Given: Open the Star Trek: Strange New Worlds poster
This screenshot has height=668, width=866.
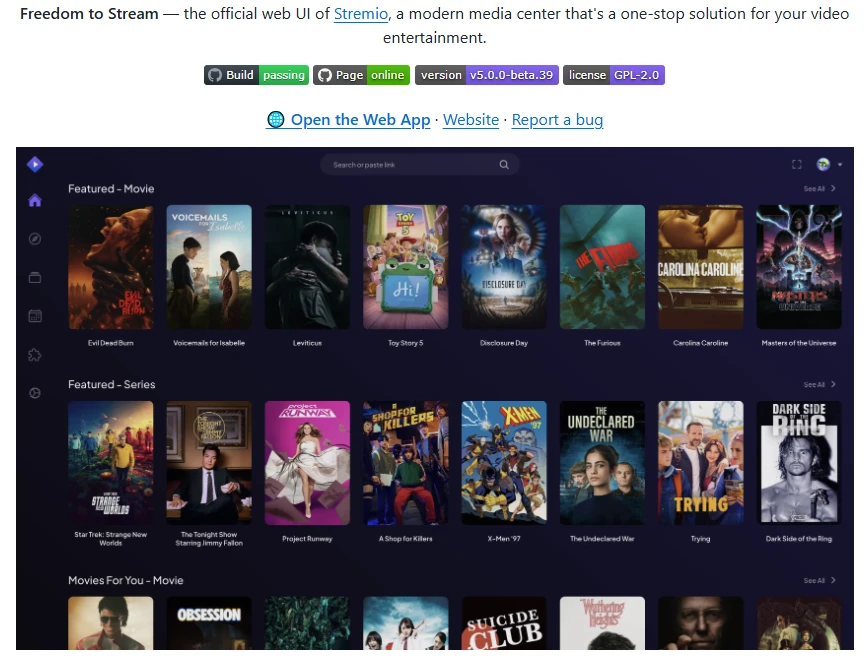Looking at the screenshot, I should point(110,463).
